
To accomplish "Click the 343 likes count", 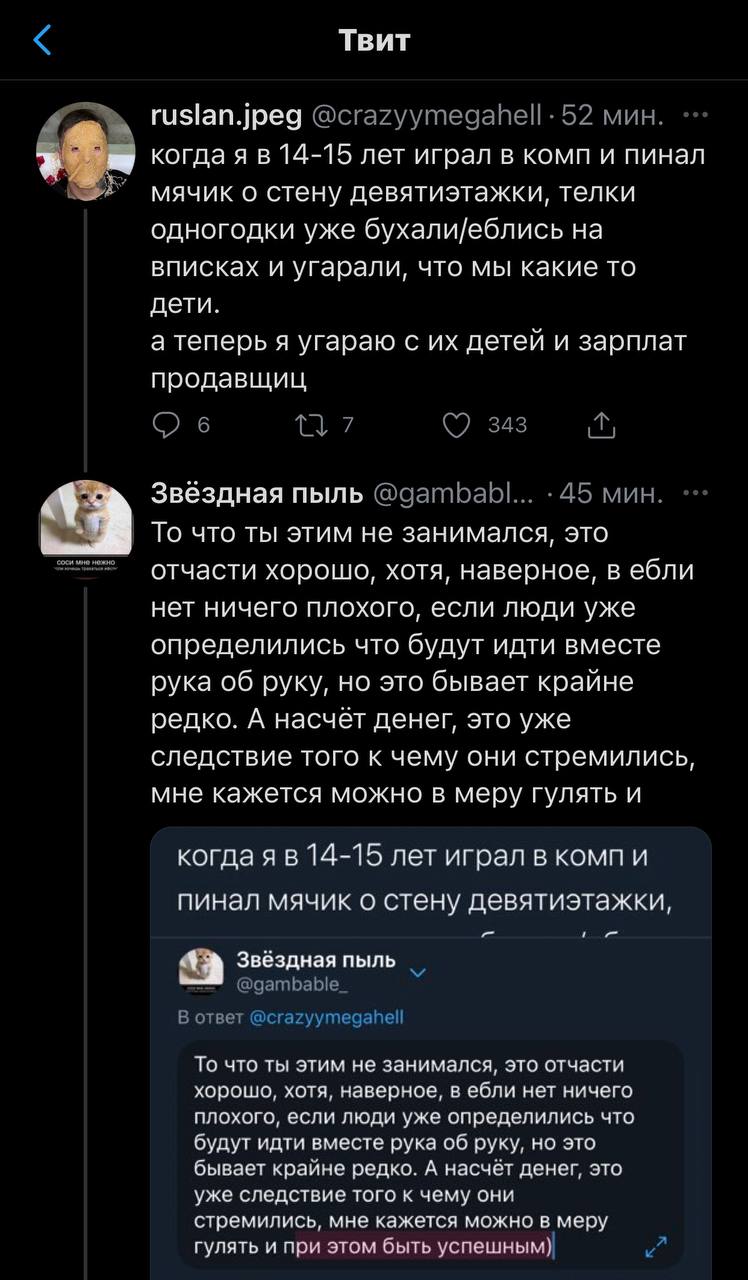I will [507, 425].
